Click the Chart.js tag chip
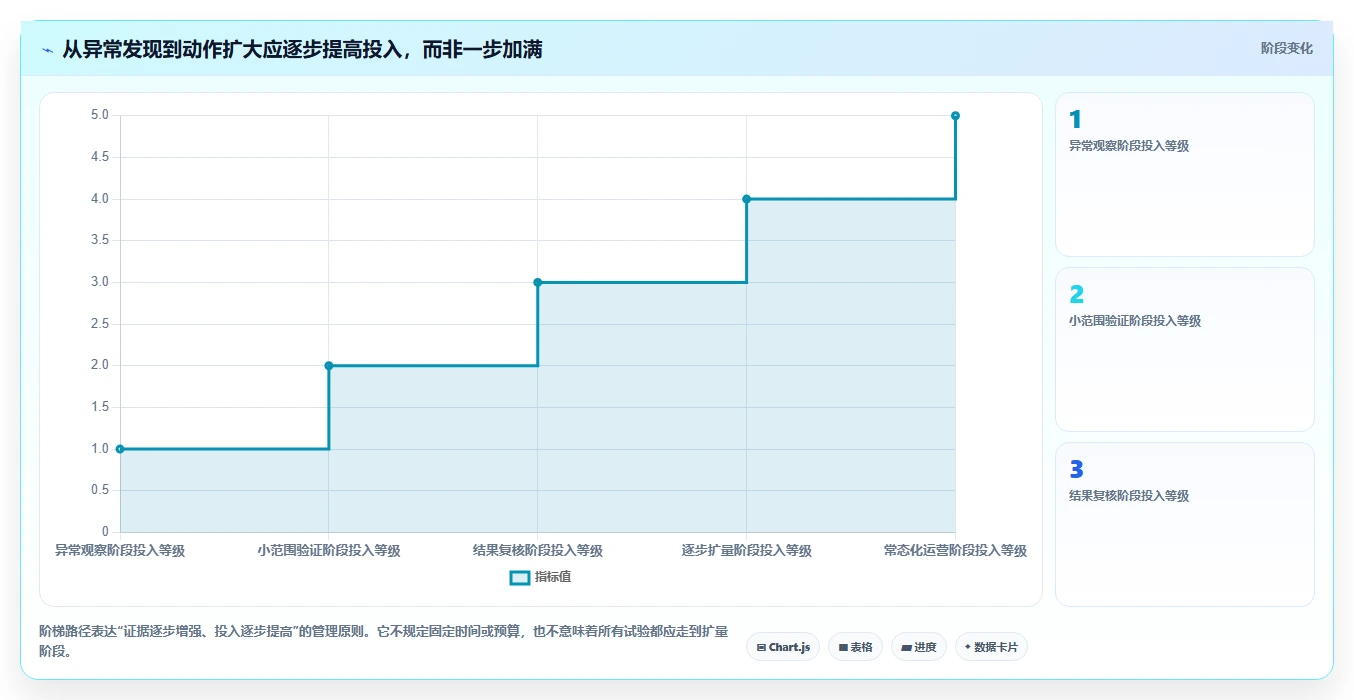1354x700 pixels. 783,647
